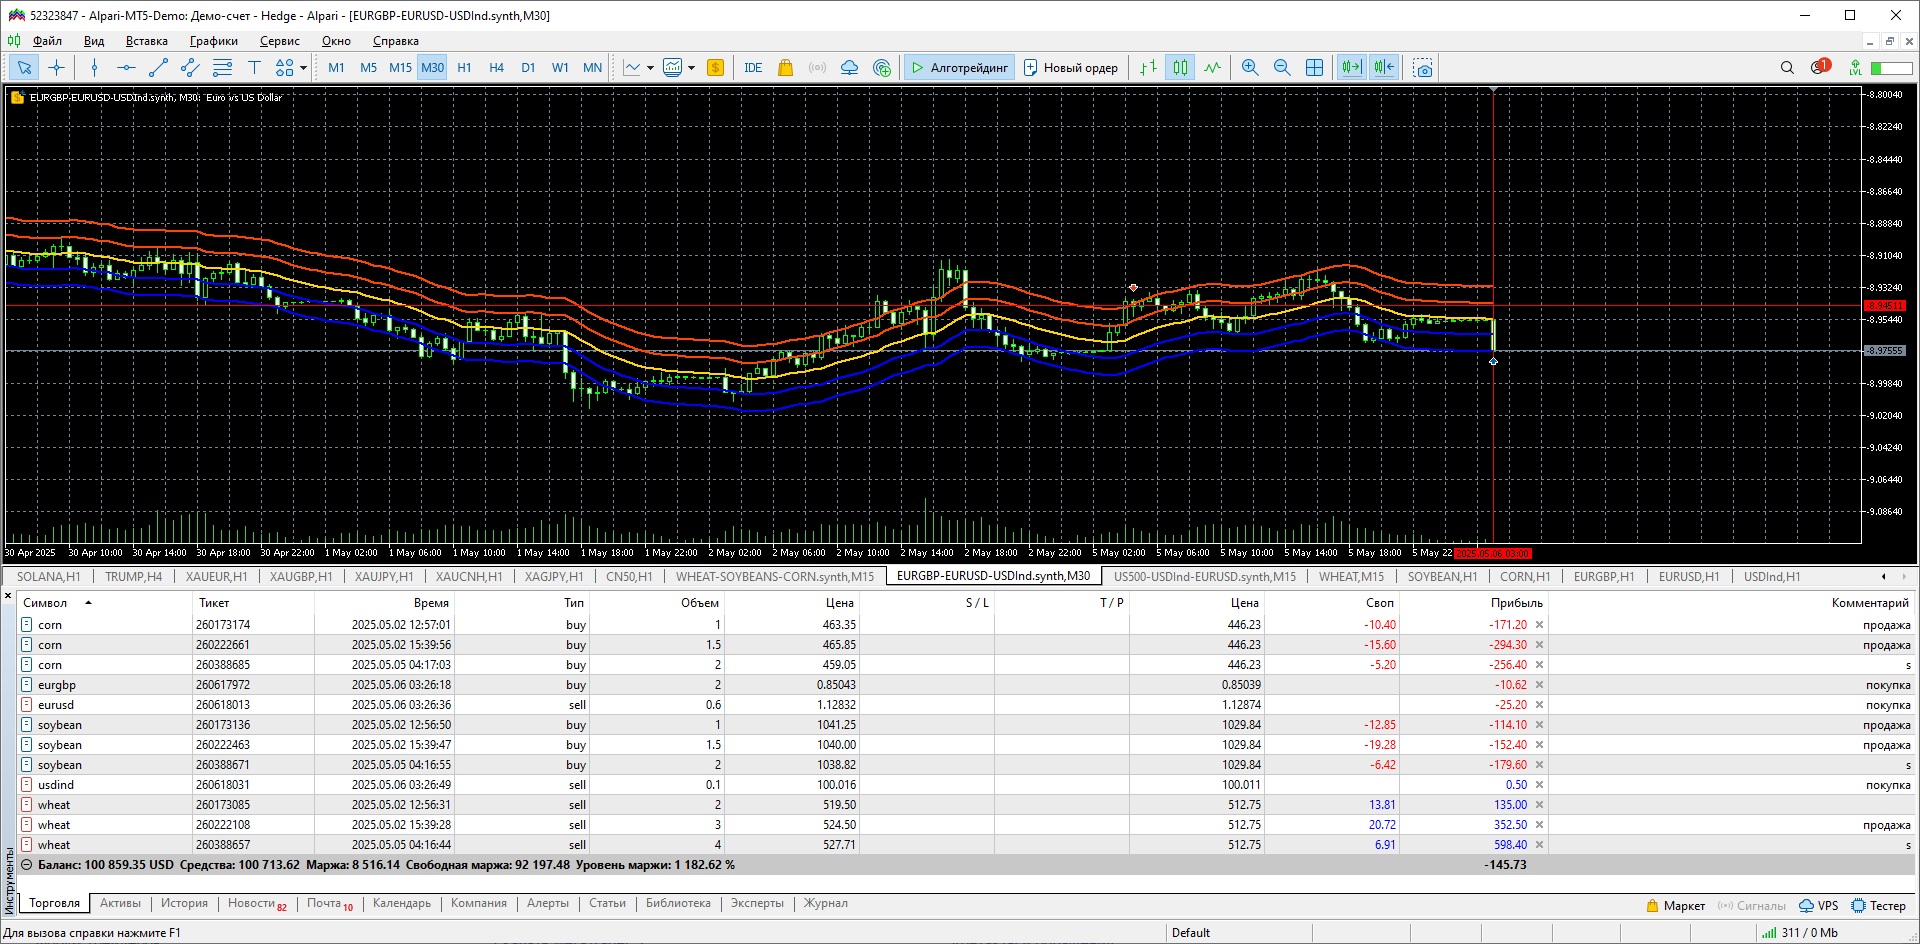Click the zoom in chart icon
Image resolution: width=1920 pixels, height=944 pixels.
[1249, 68]
